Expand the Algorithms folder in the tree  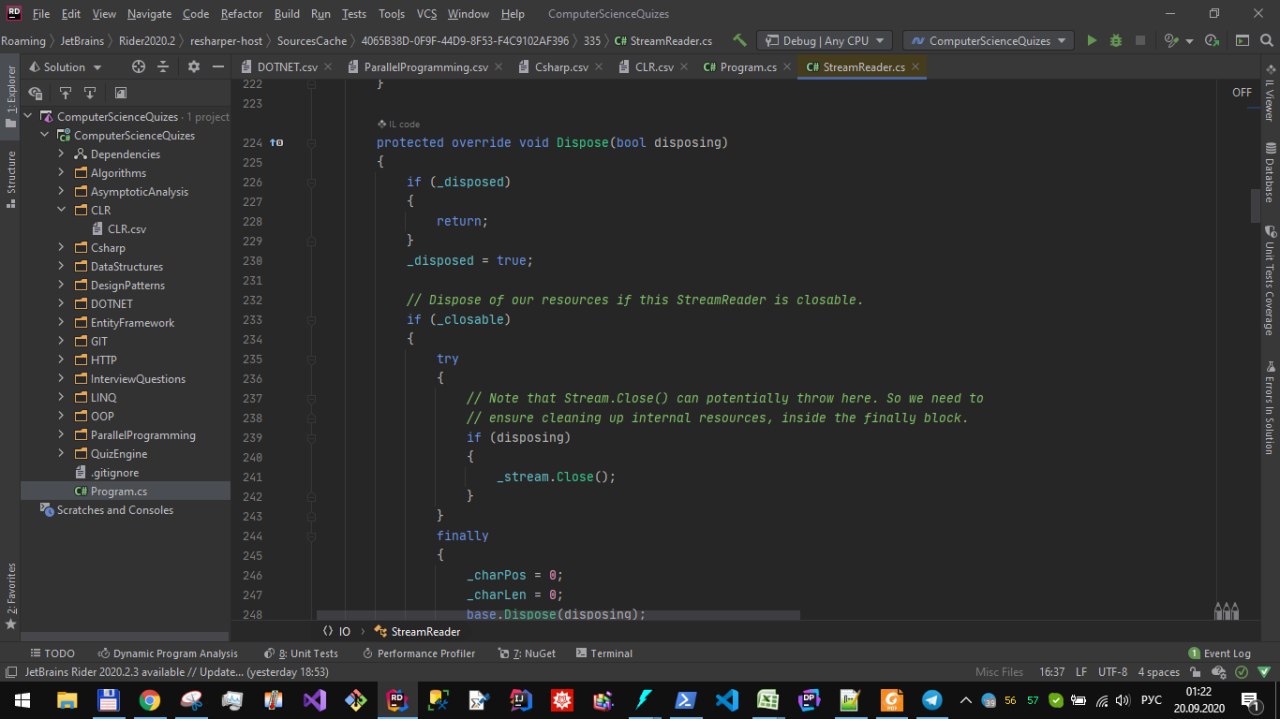coord(61,173)
